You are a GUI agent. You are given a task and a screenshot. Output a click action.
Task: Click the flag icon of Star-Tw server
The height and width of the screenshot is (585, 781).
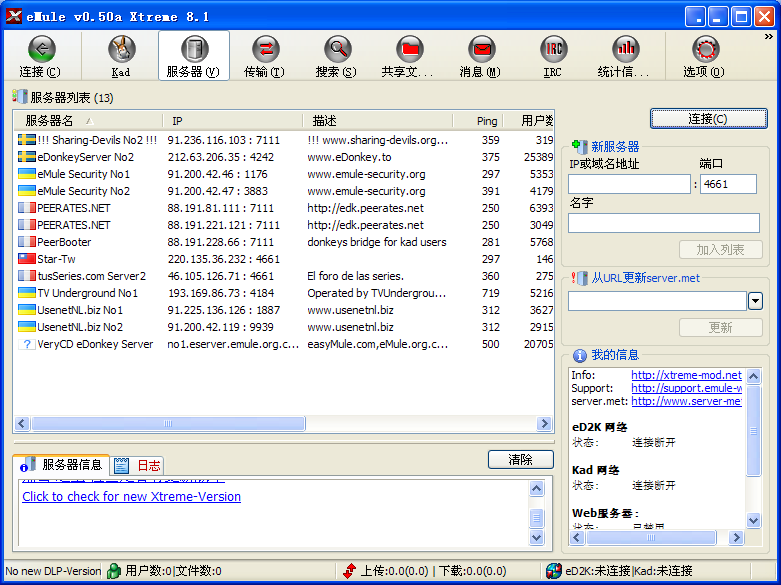26,259
